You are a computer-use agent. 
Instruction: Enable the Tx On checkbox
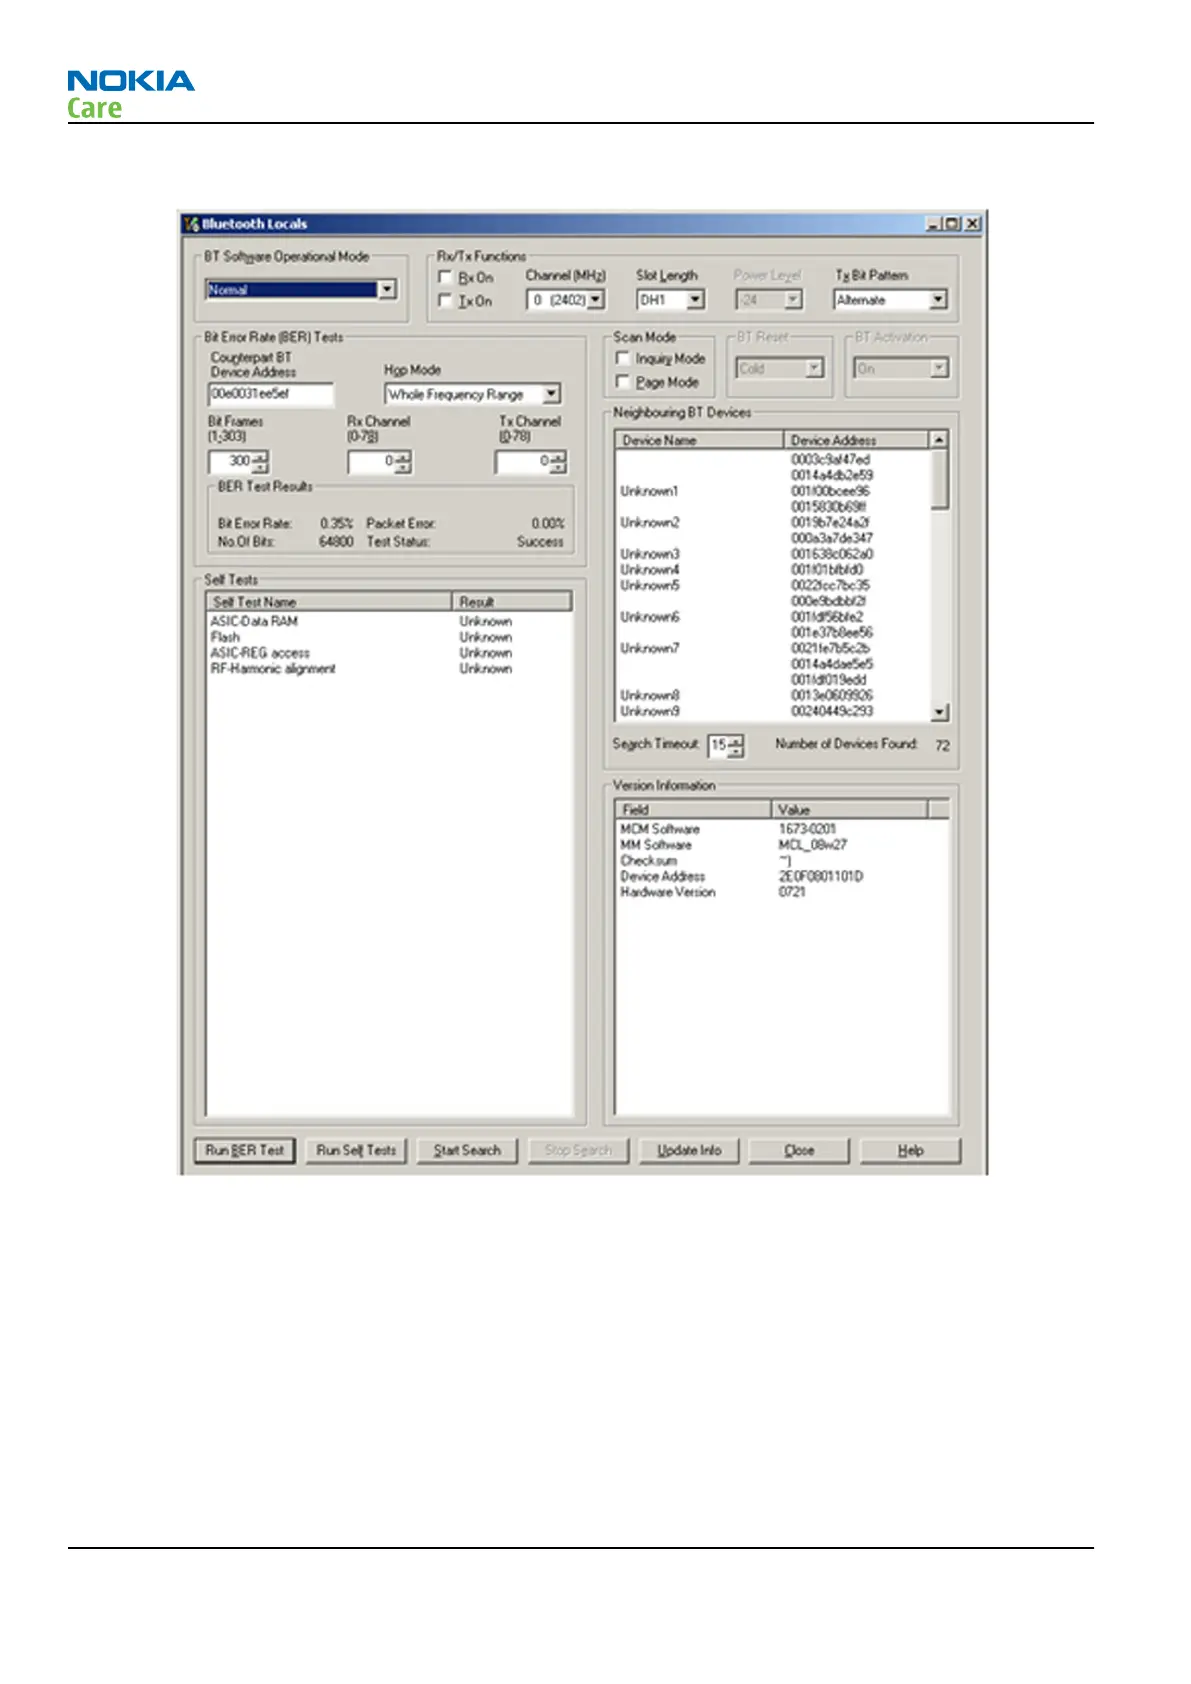pyautogui.click(x=446, y=300)
